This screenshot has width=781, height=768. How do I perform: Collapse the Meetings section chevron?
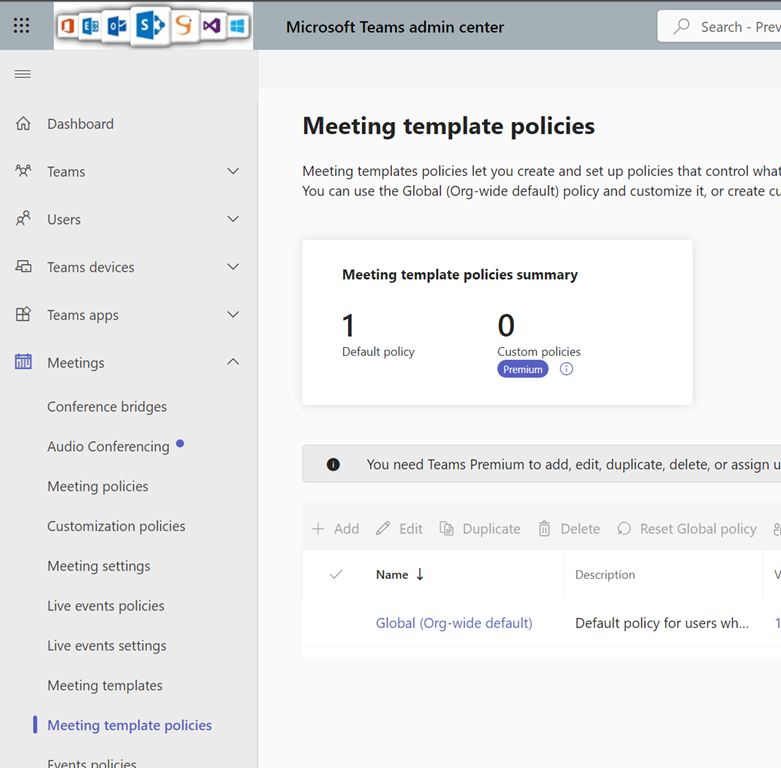pyautogui.click(x=233, y=362)
